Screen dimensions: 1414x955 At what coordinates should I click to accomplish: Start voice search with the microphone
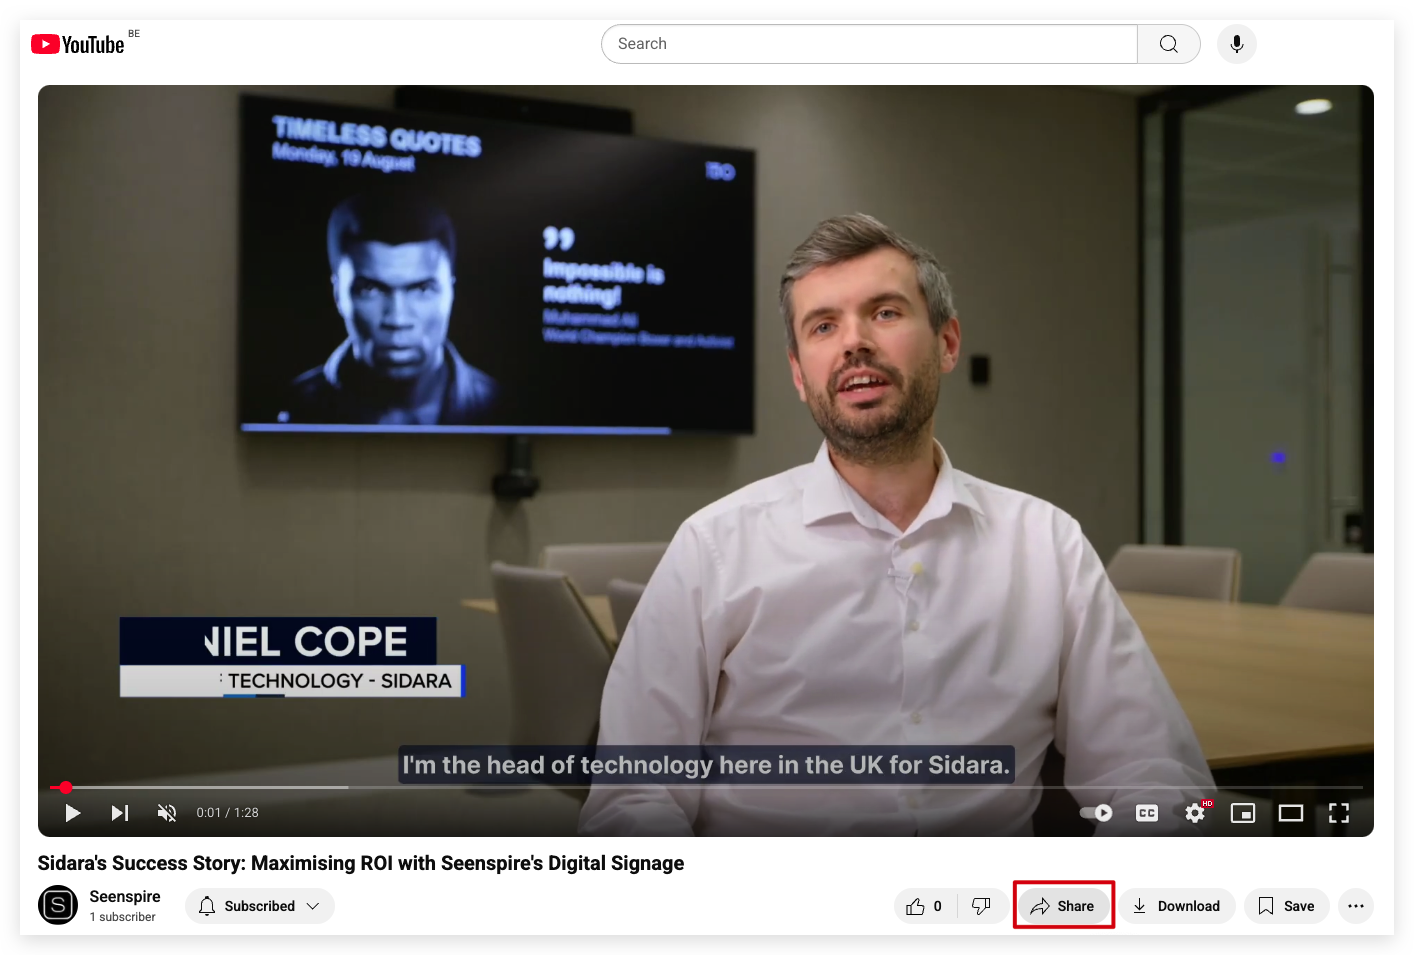1237,44
